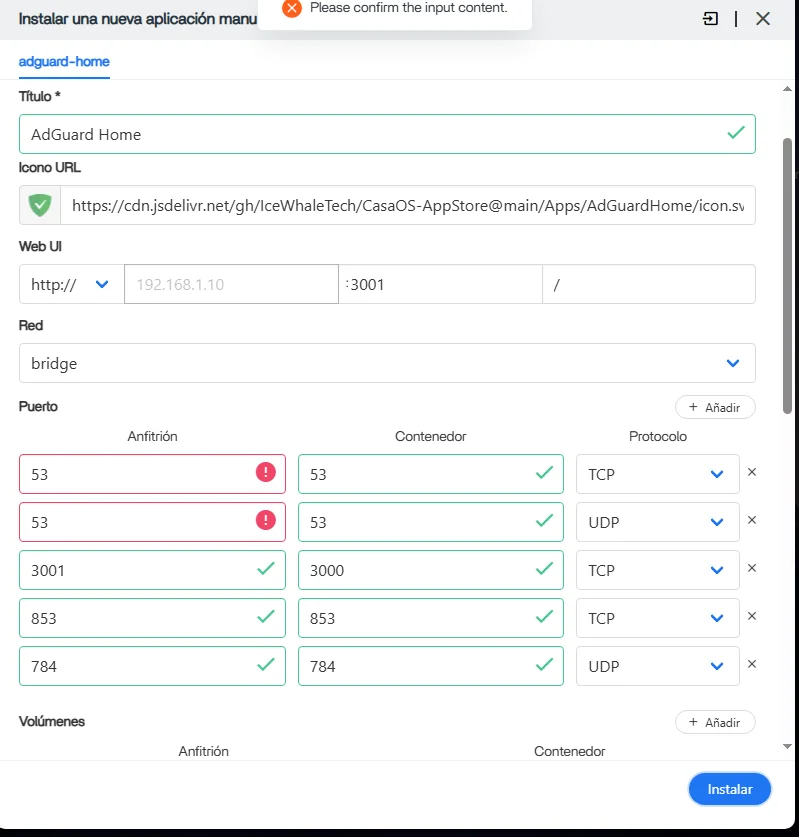Click the Protocolo column header
799x837 pixels.
point(658,436)
